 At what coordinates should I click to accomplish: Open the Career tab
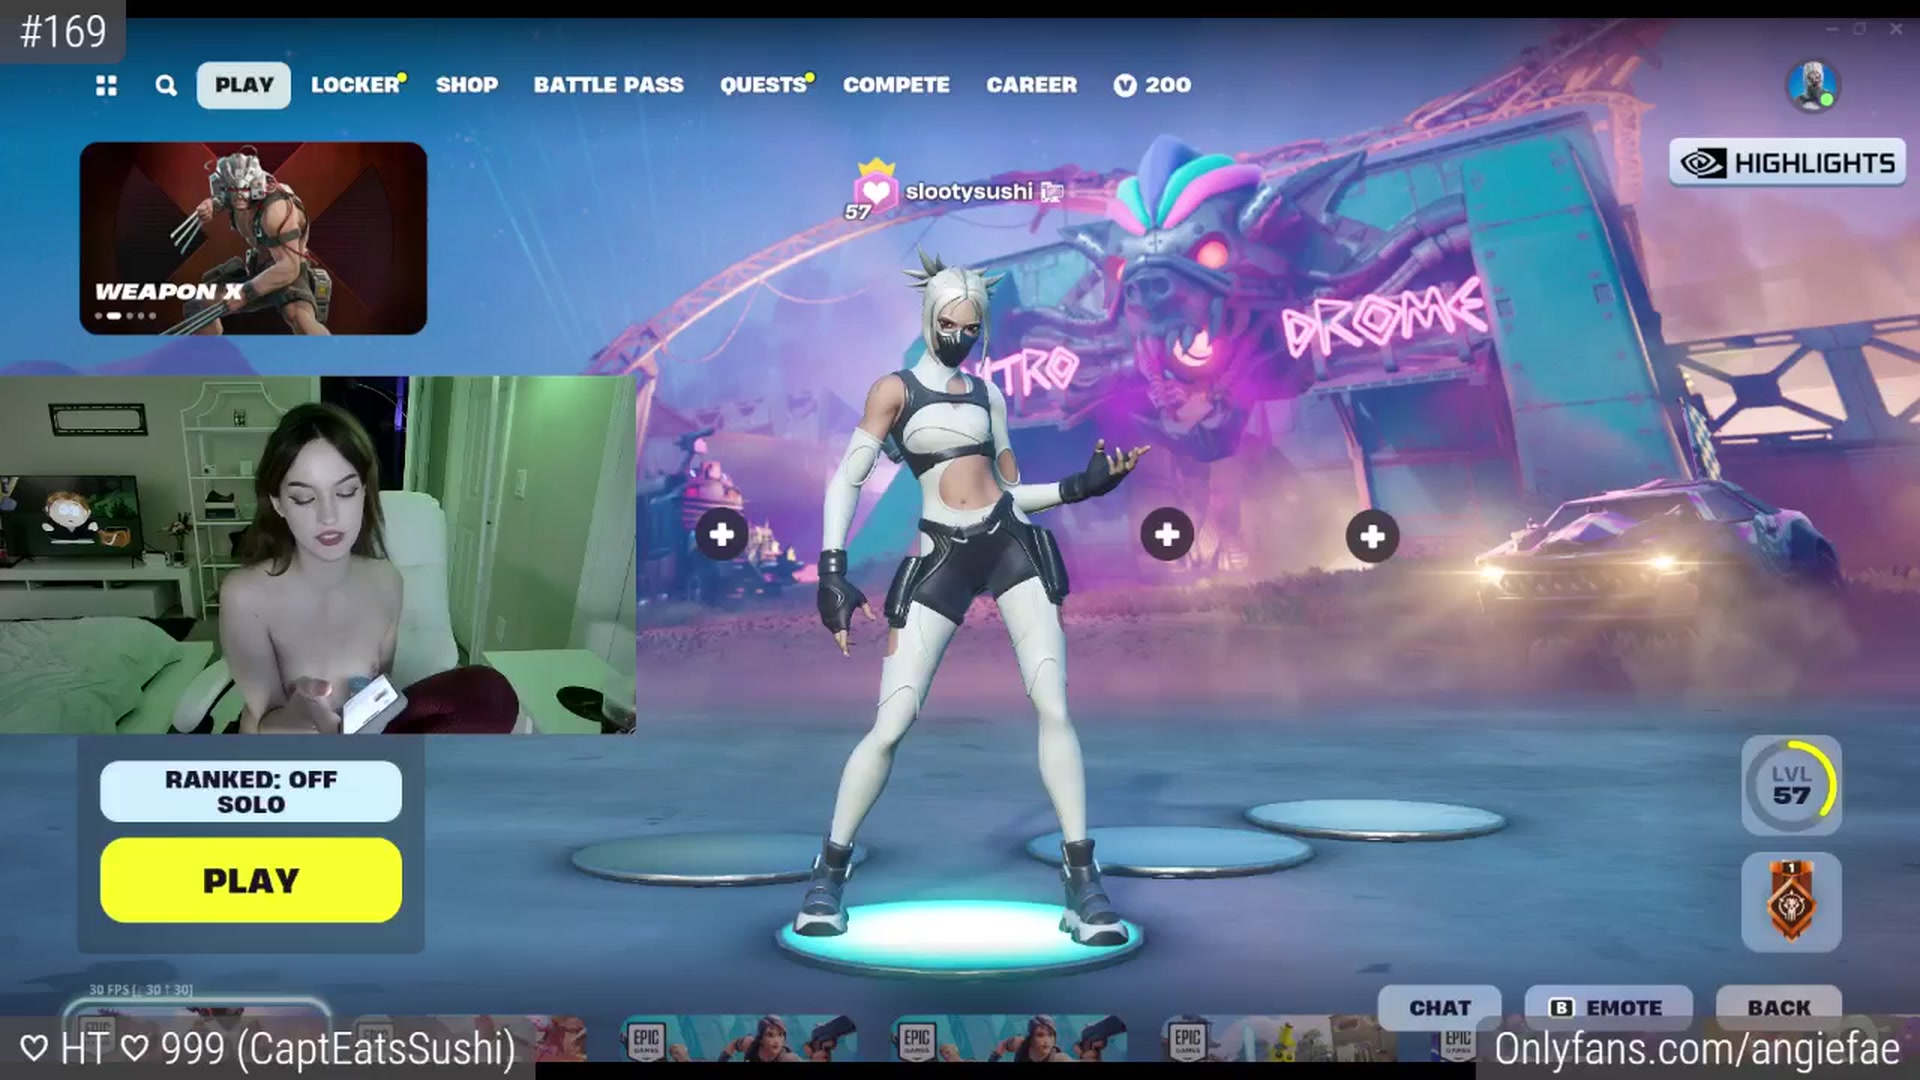1032,85
